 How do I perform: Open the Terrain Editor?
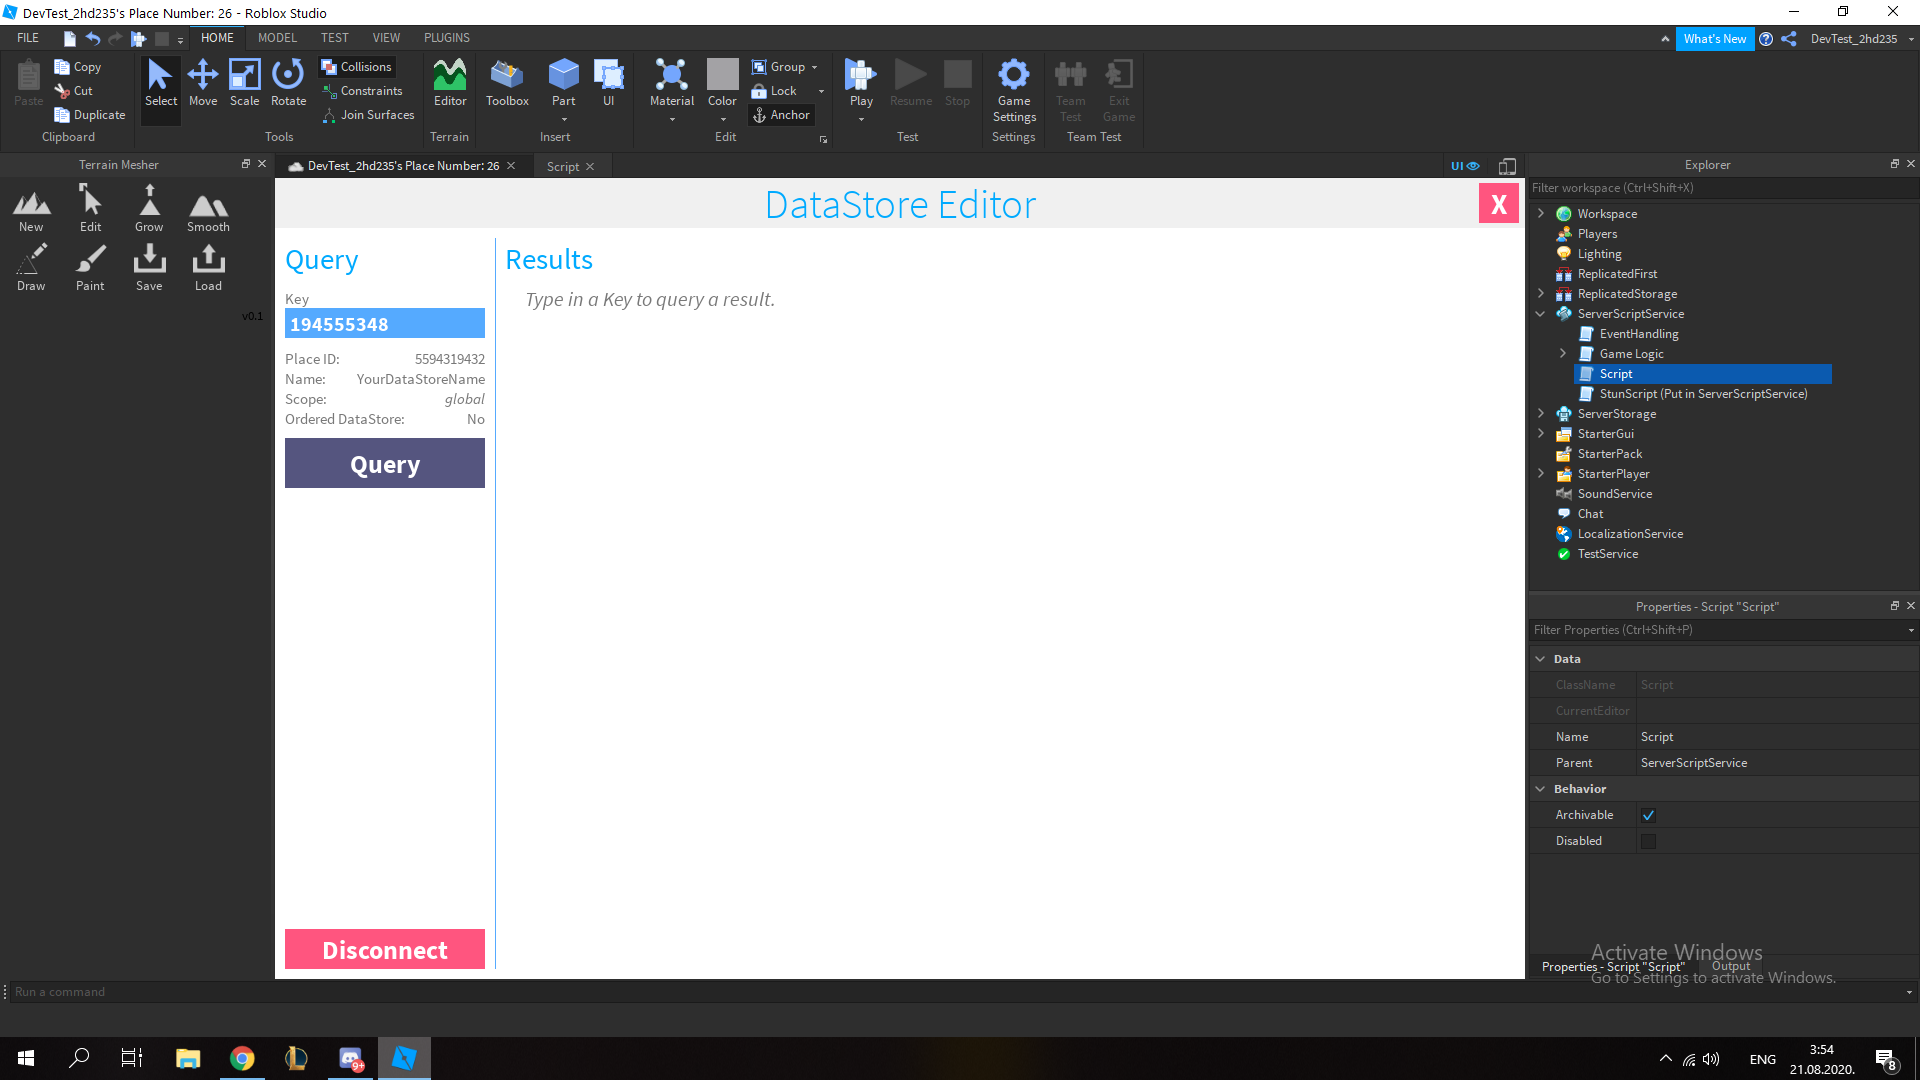click(449, 87)
